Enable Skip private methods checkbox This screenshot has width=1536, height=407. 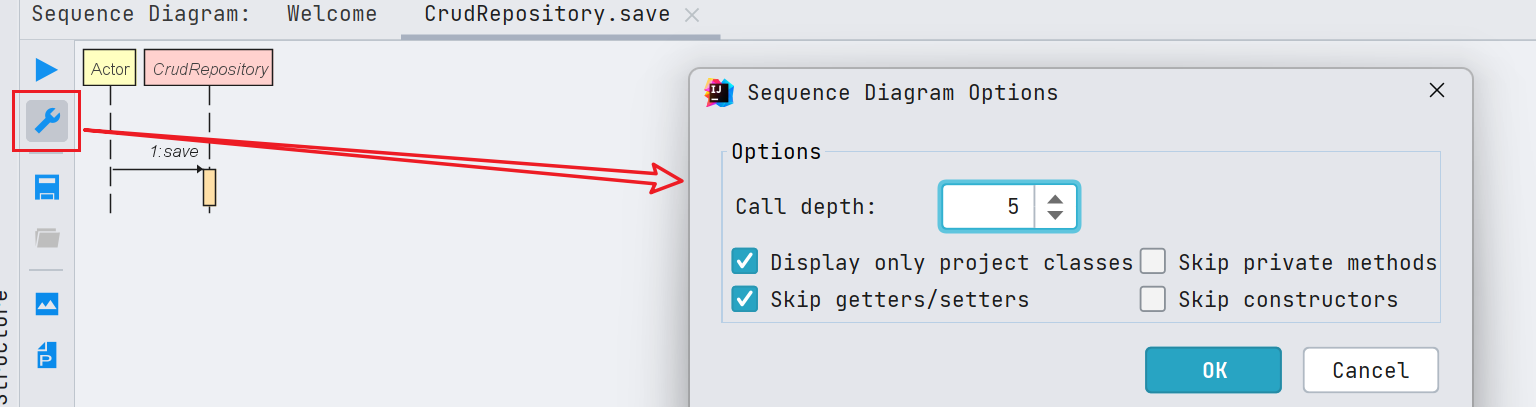1153,262
